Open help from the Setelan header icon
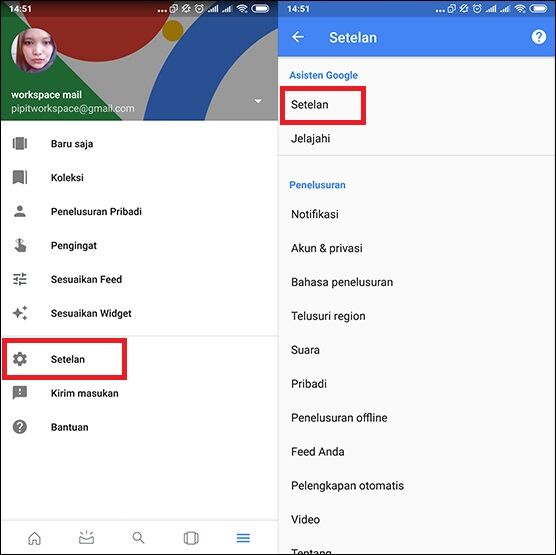 [539, 37]
